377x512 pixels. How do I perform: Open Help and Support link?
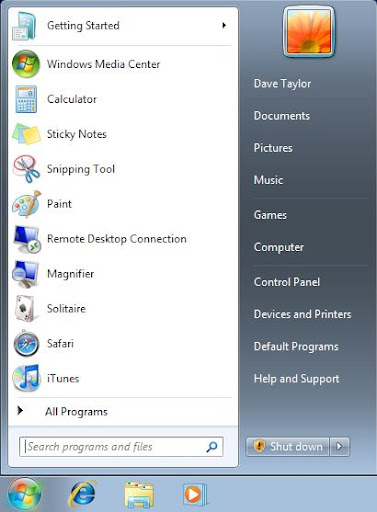pos(296,379)
